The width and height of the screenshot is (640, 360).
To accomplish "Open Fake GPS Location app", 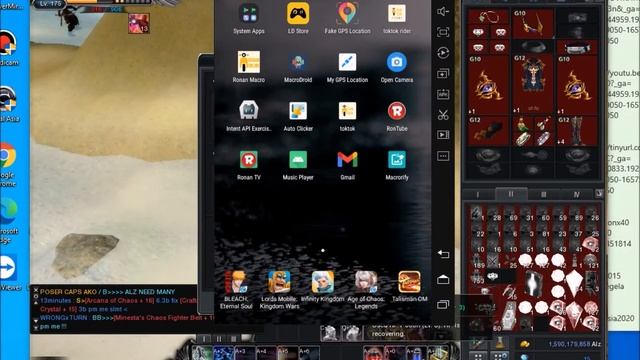I will pyautogui.click(x=347, y=13).
